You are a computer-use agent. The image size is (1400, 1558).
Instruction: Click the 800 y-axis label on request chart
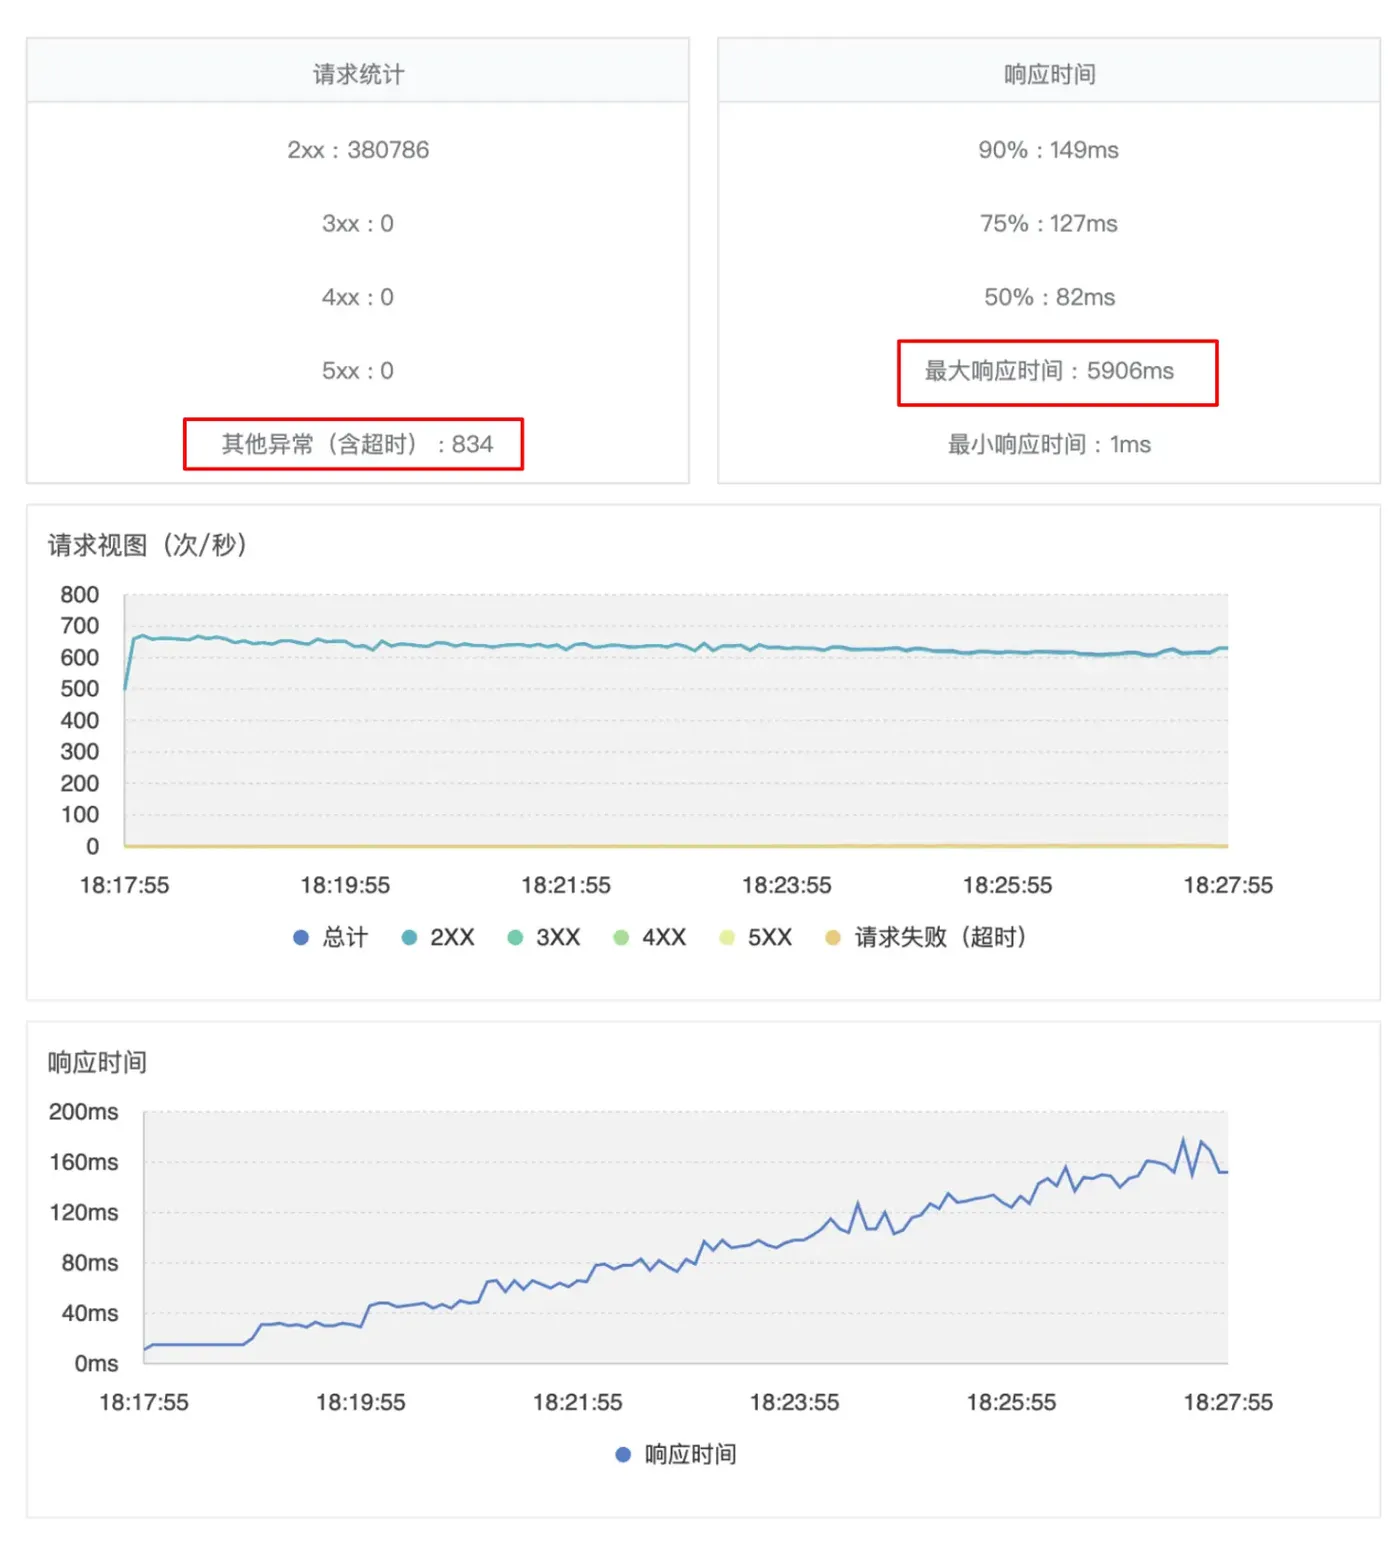click(x=79, y=595)
